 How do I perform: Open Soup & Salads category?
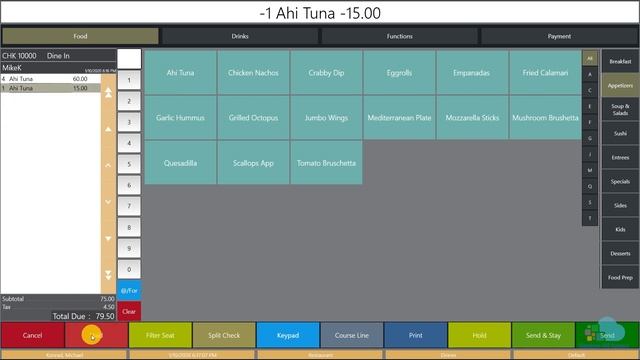[620, 109]
